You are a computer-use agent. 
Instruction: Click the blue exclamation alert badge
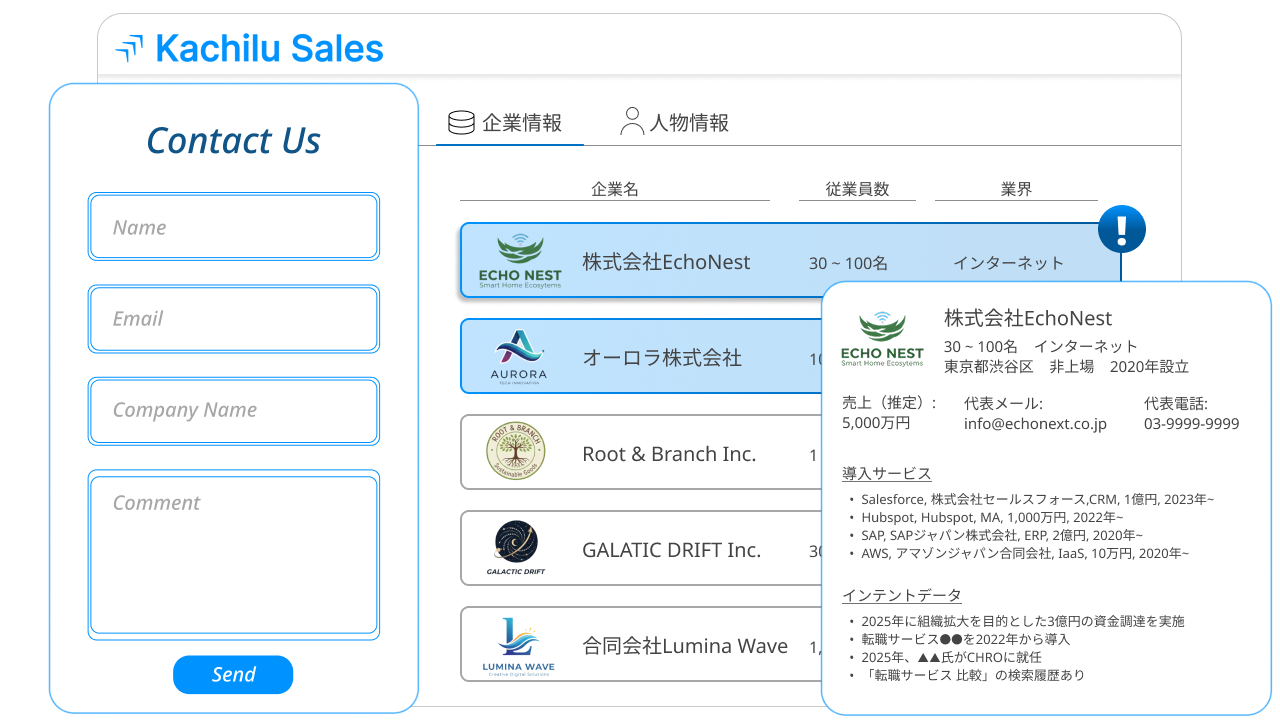[x=1122, y=229]
